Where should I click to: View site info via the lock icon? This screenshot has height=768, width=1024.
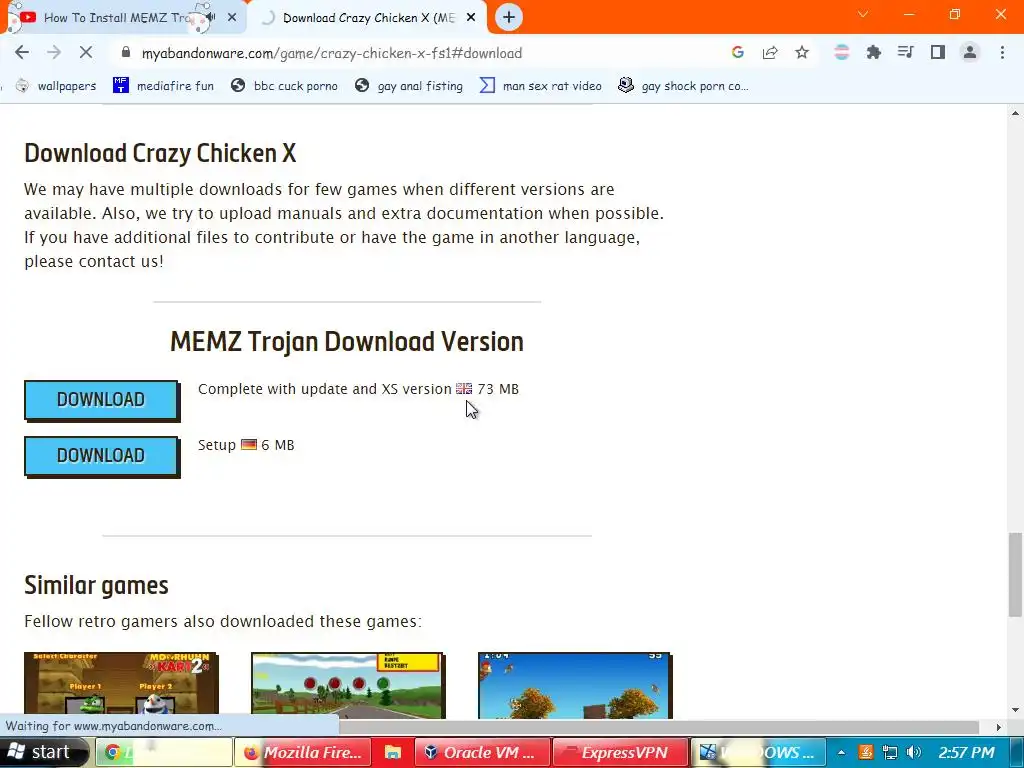click(x=126, y=53)
